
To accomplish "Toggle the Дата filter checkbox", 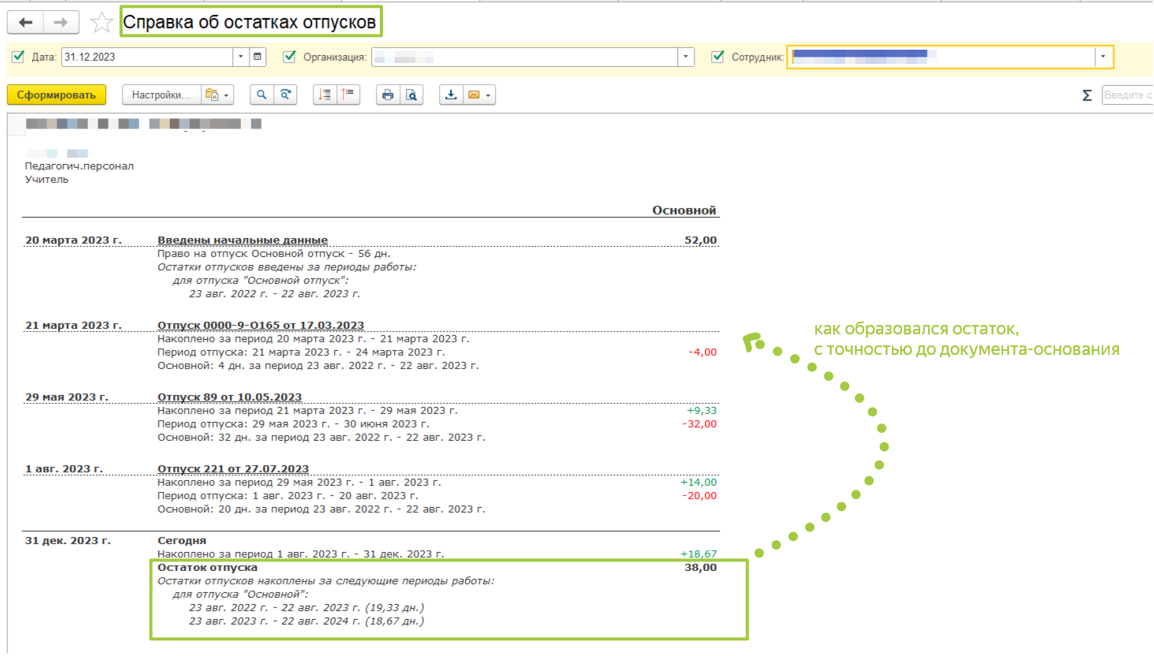I will (x=18, y=57).
